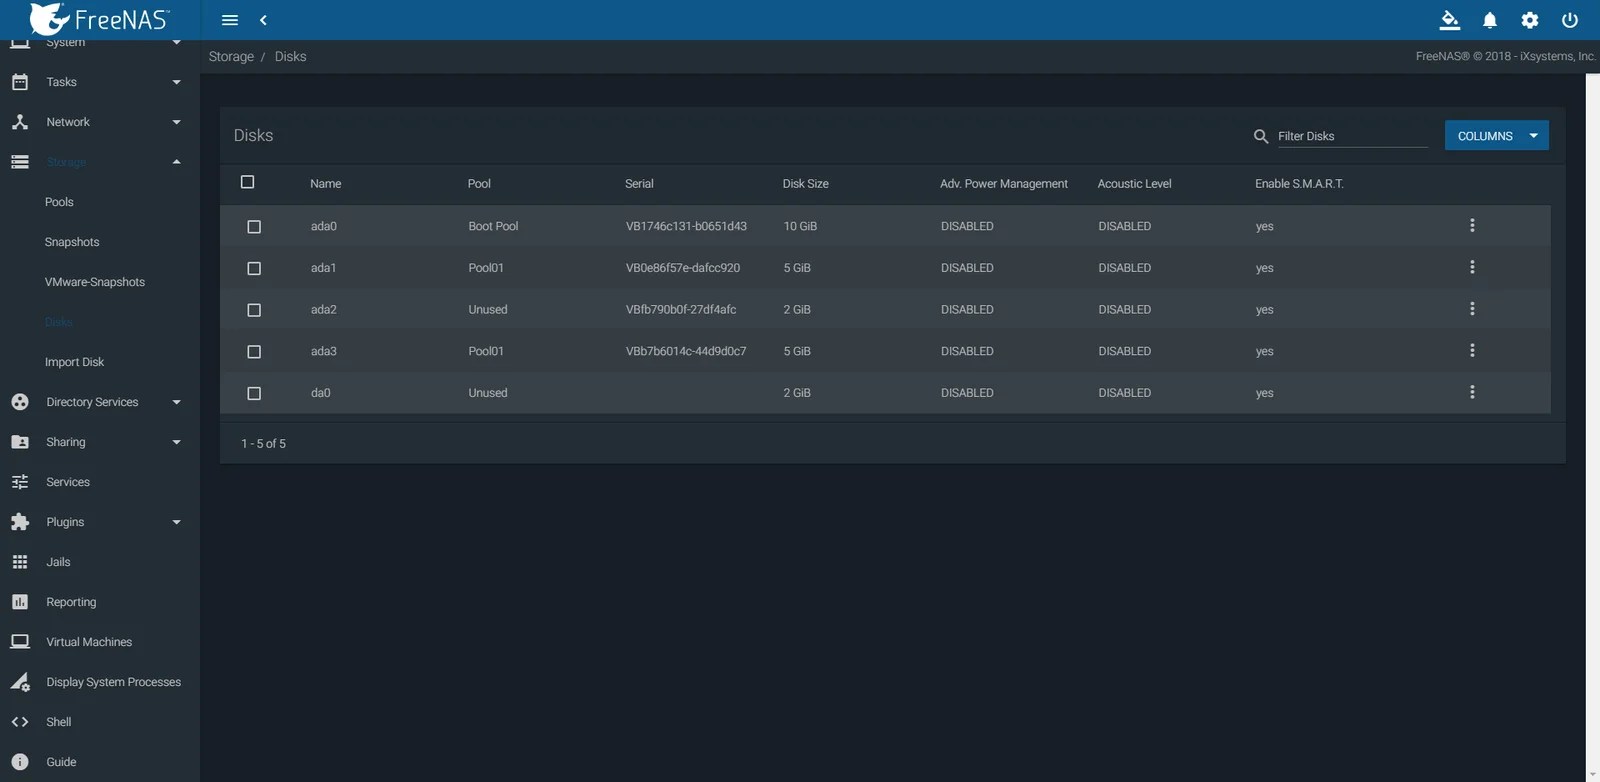The height and width of the screenshot is (782, 1600).
Task: Click the notifications bell icon
Action: pyautogui.click(x=1489, y=20)
